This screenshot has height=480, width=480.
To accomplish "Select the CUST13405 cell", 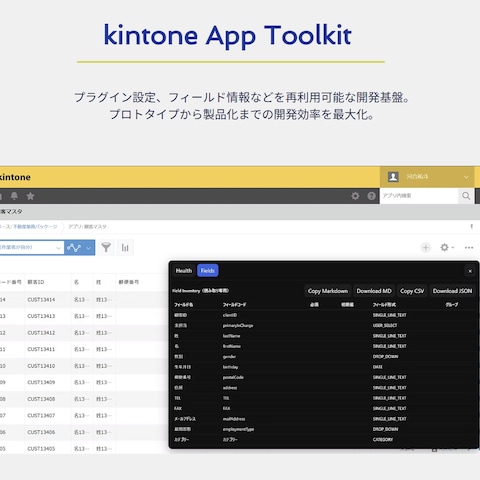I will (x=41, y=449).
